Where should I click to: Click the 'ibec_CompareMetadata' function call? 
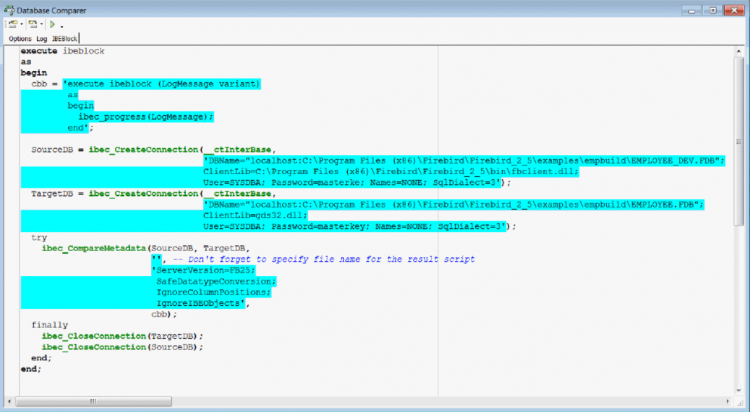click(x=94, y=248)
